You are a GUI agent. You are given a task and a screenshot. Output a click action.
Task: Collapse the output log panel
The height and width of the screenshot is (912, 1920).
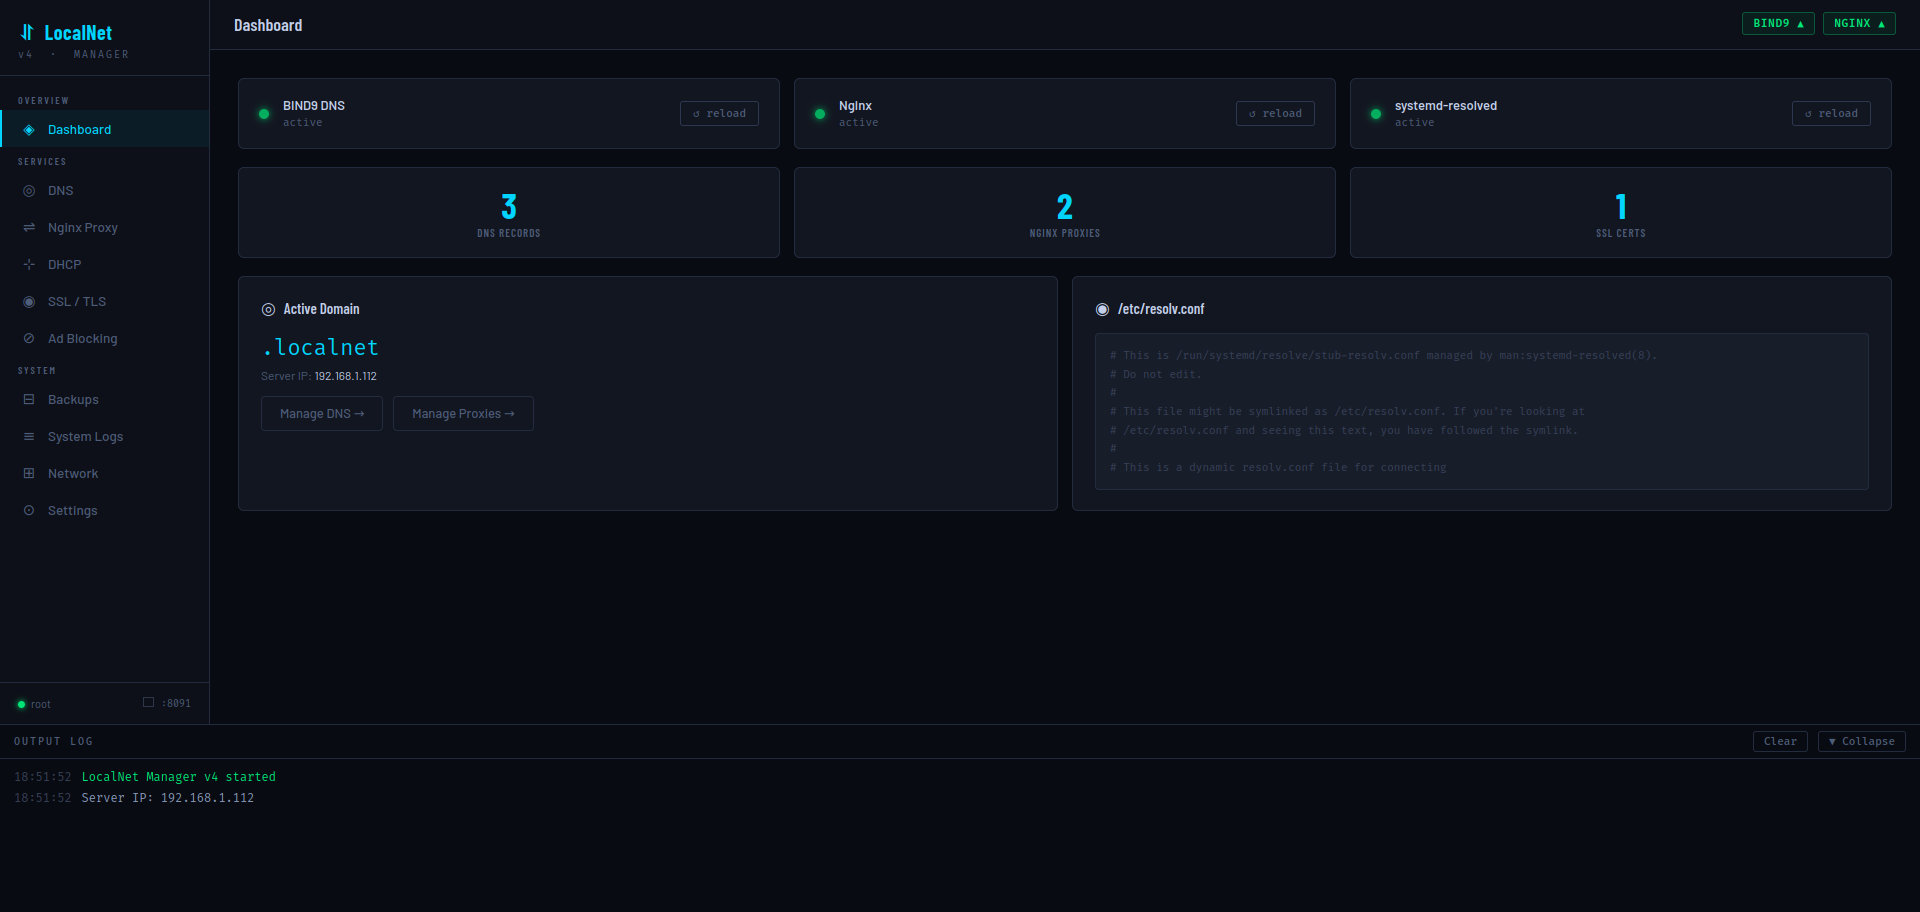tap(1861, 742)
